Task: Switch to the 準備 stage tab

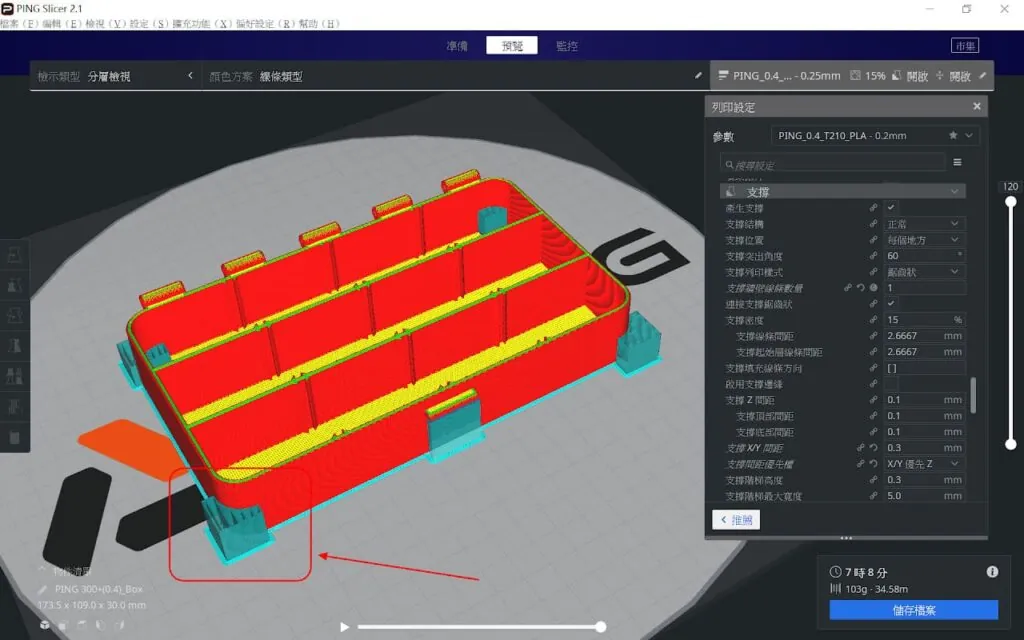Action: [x=457, y=46]
